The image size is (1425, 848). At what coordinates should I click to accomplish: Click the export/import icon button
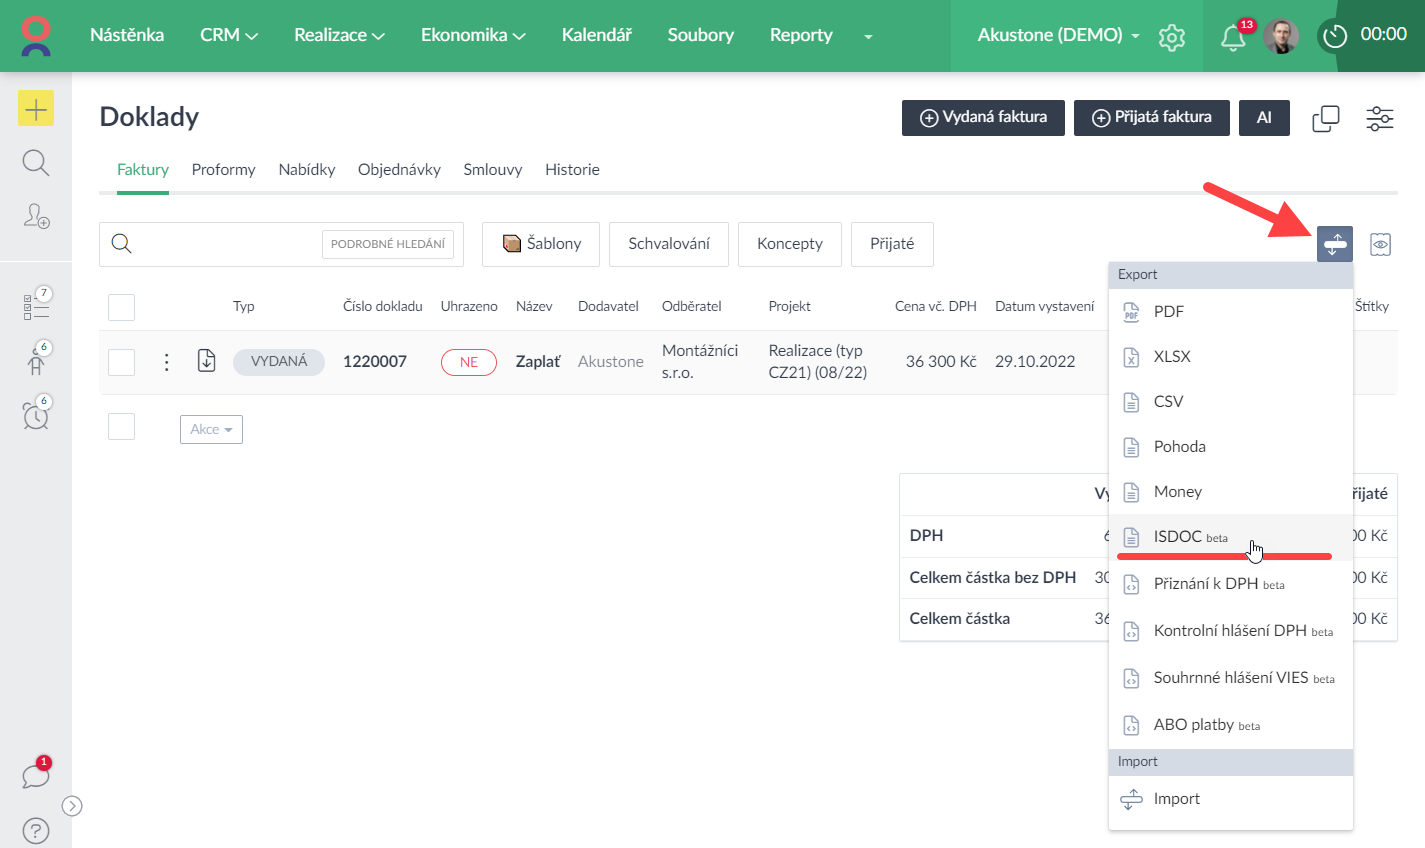point(1334,244)
